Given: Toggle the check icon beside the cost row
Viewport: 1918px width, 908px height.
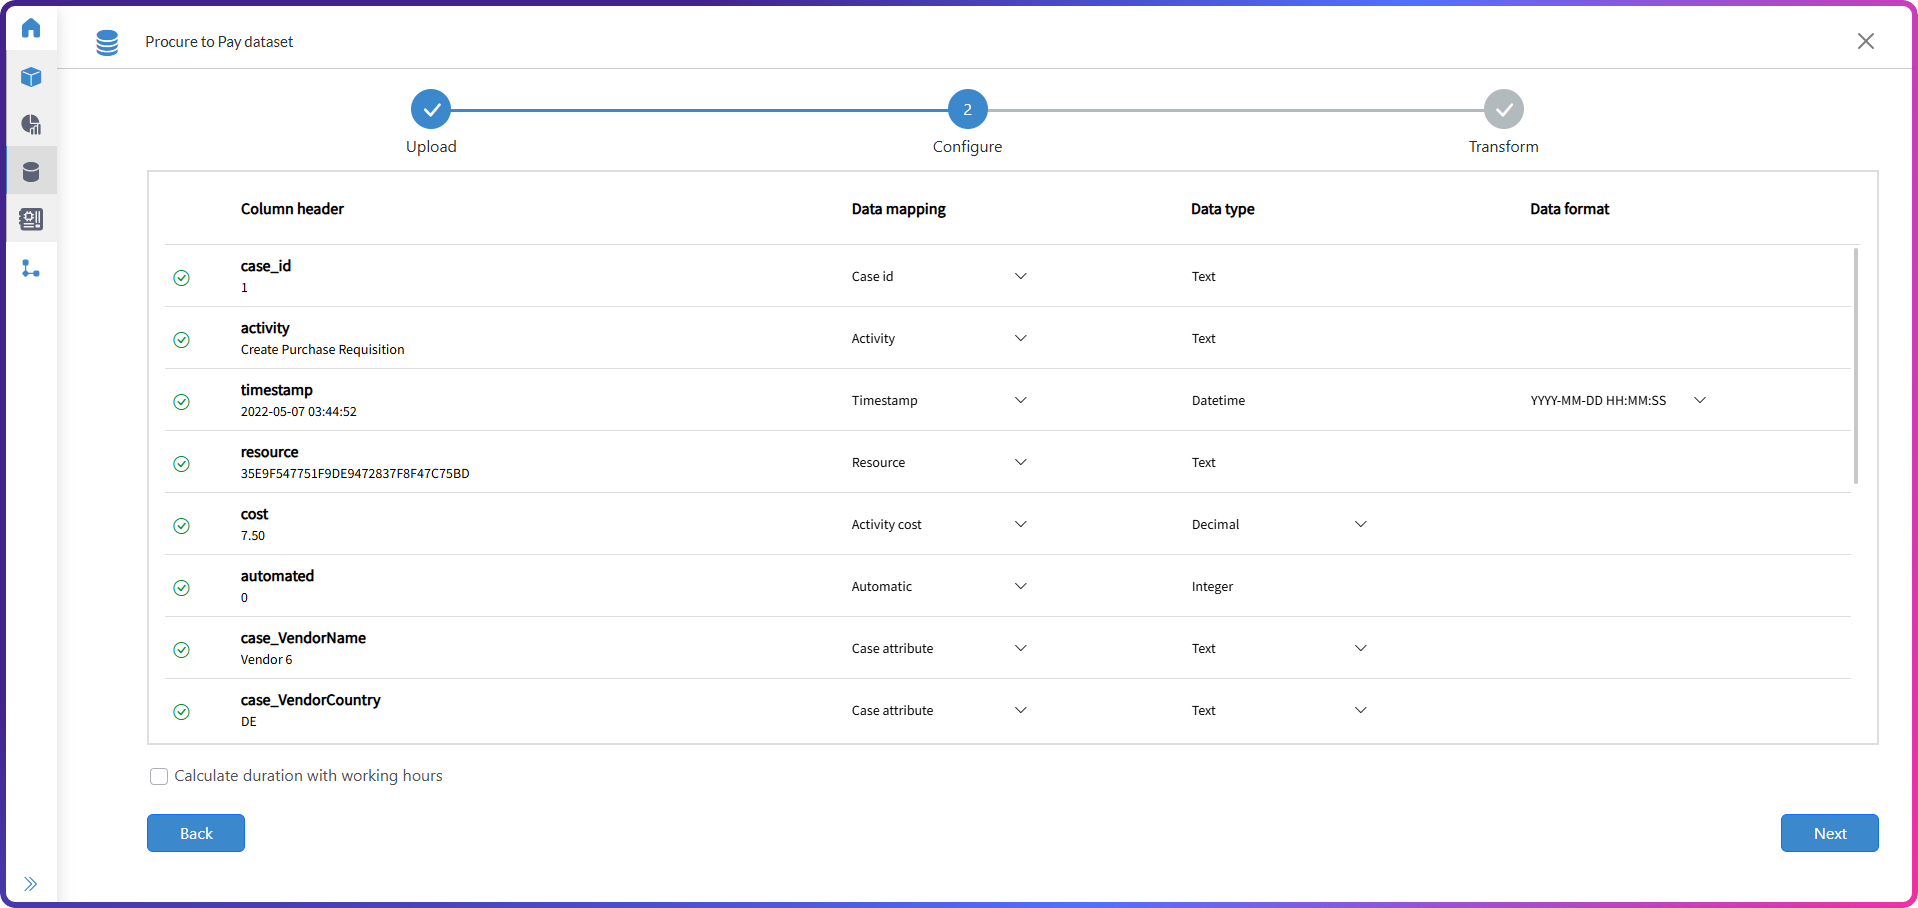Looking at the screenshot, I should [182, 526].
